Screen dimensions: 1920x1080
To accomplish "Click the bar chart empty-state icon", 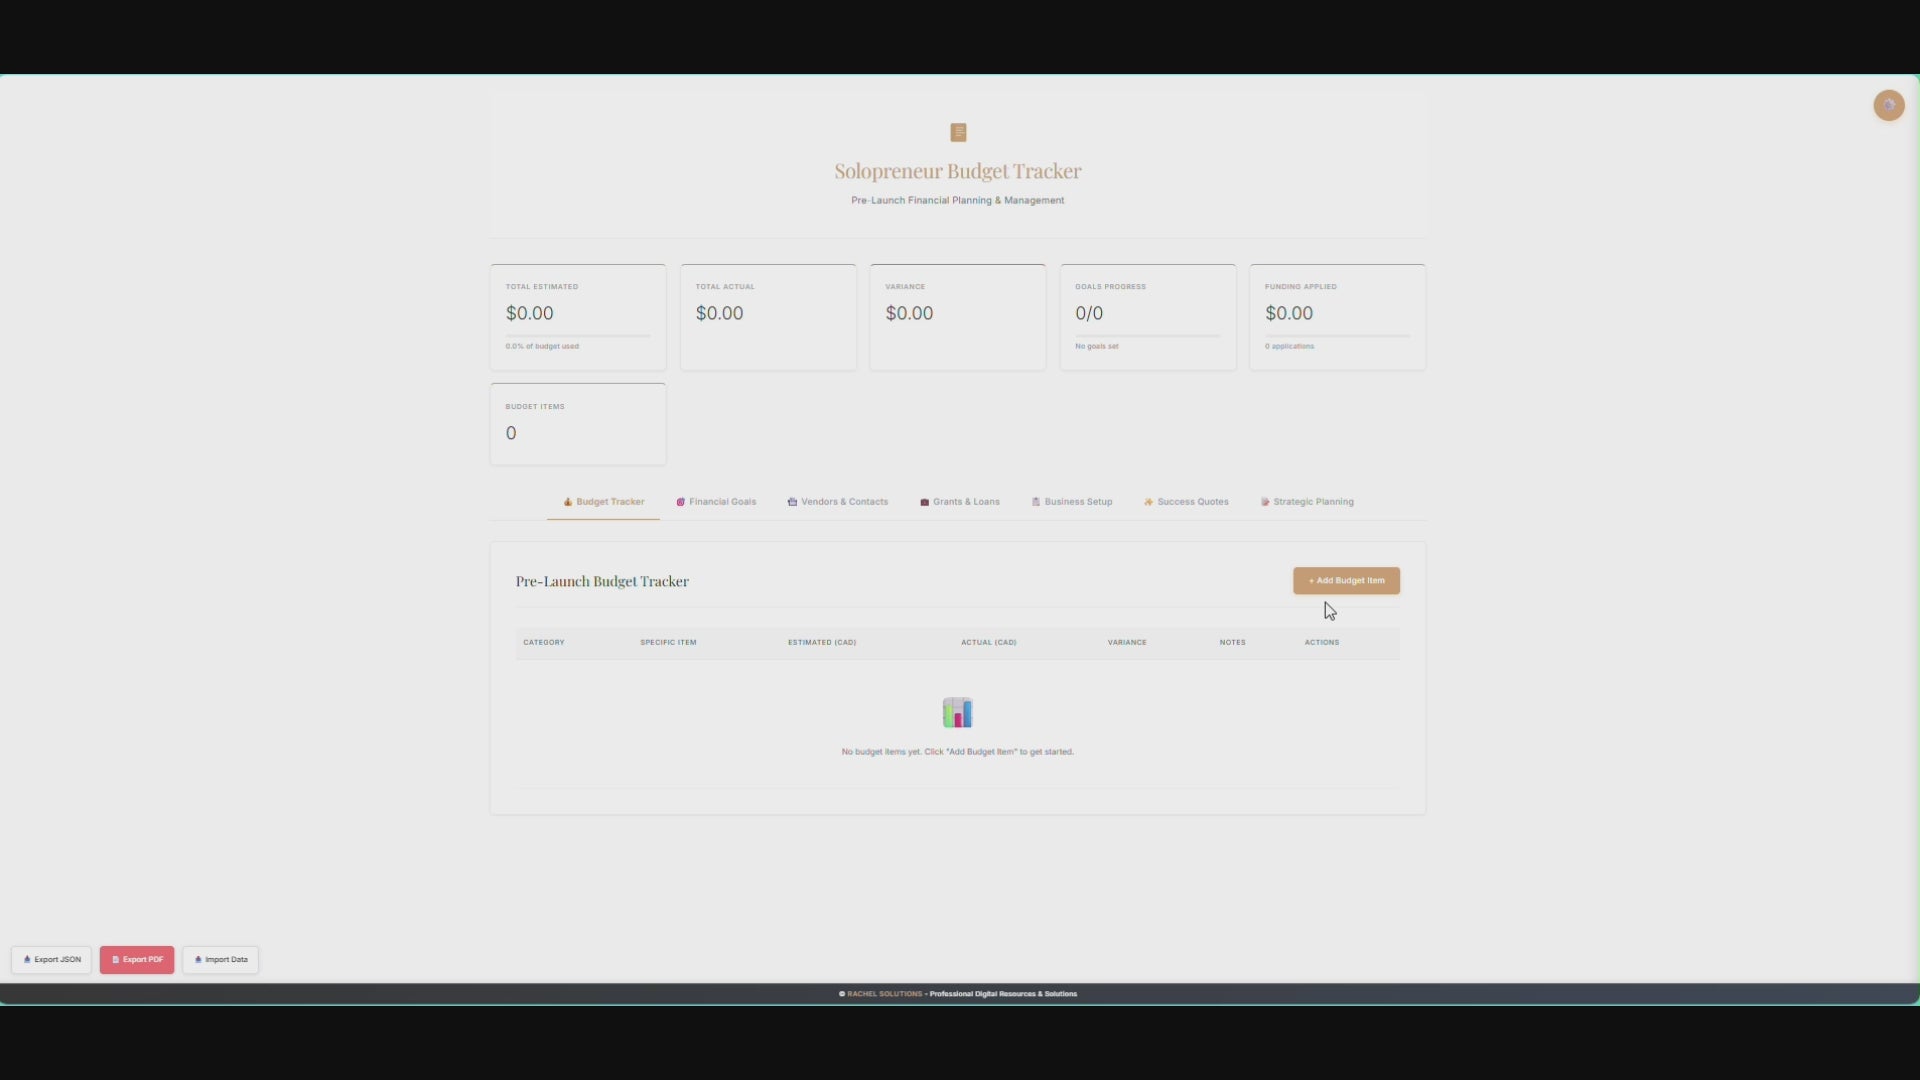I will pos(957,713).
